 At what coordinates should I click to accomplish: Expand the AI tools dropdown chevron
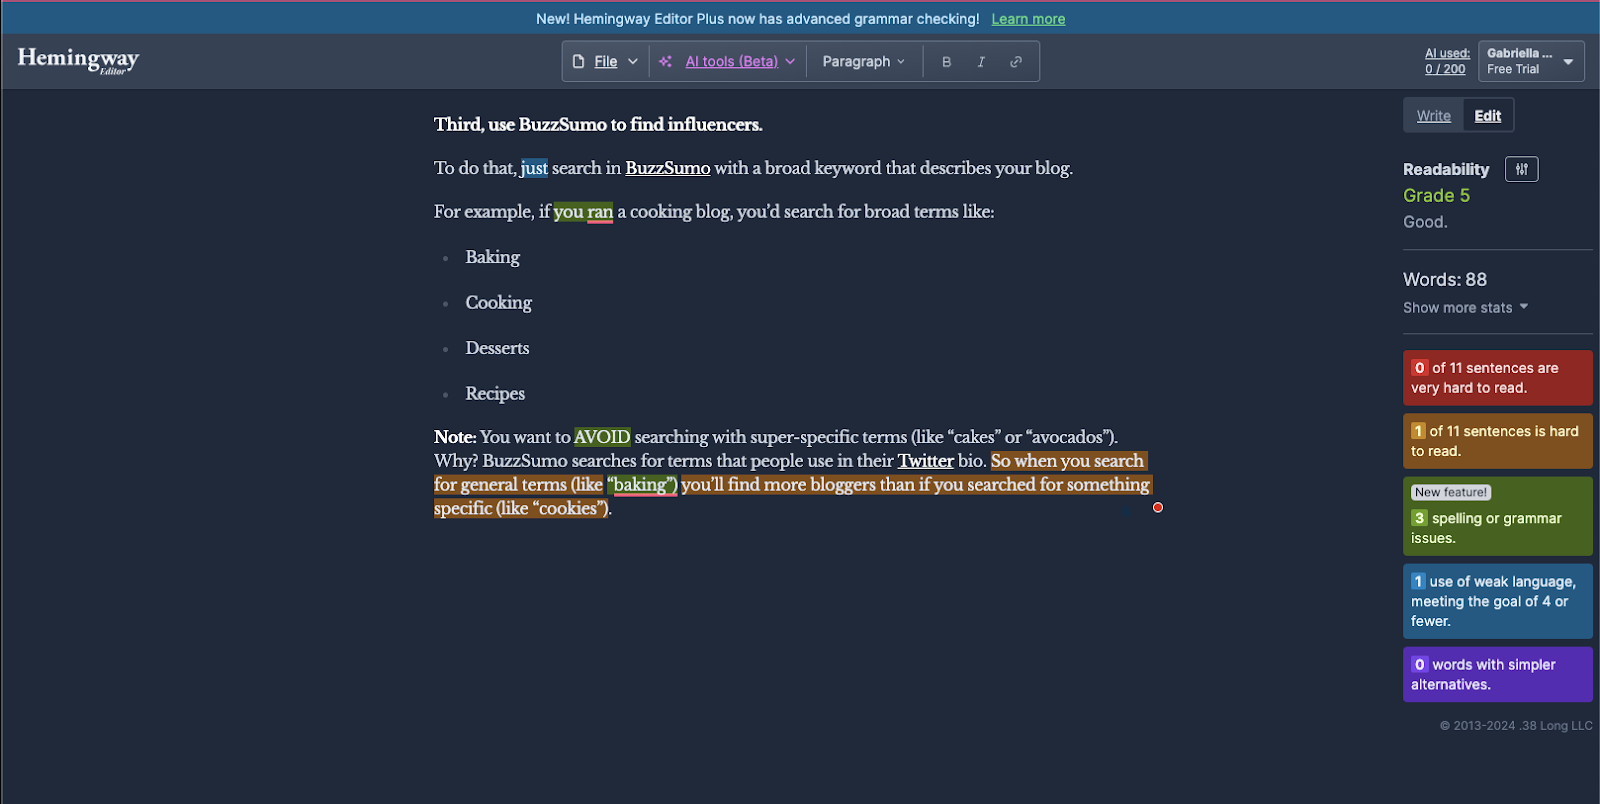click(790, 61)
